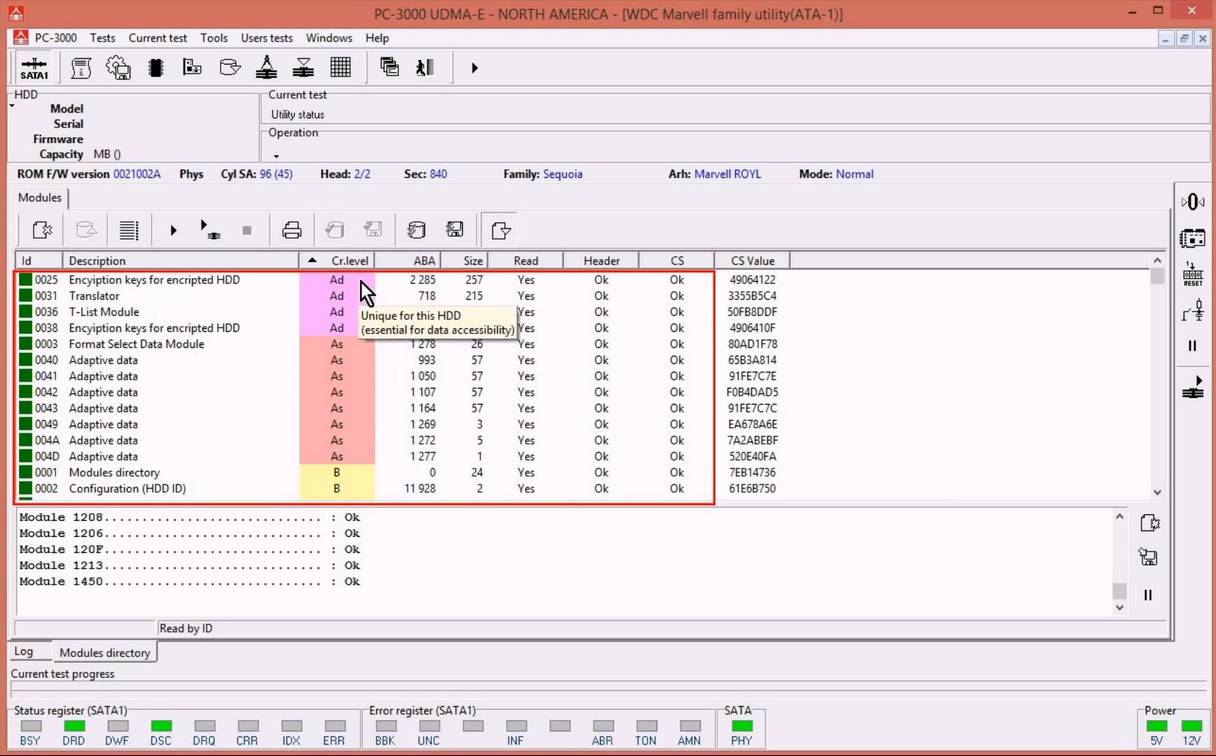Screen dimensions: 1216x756
Task: Click the exit running-man toolbar icon
Action: click(425, 68)
